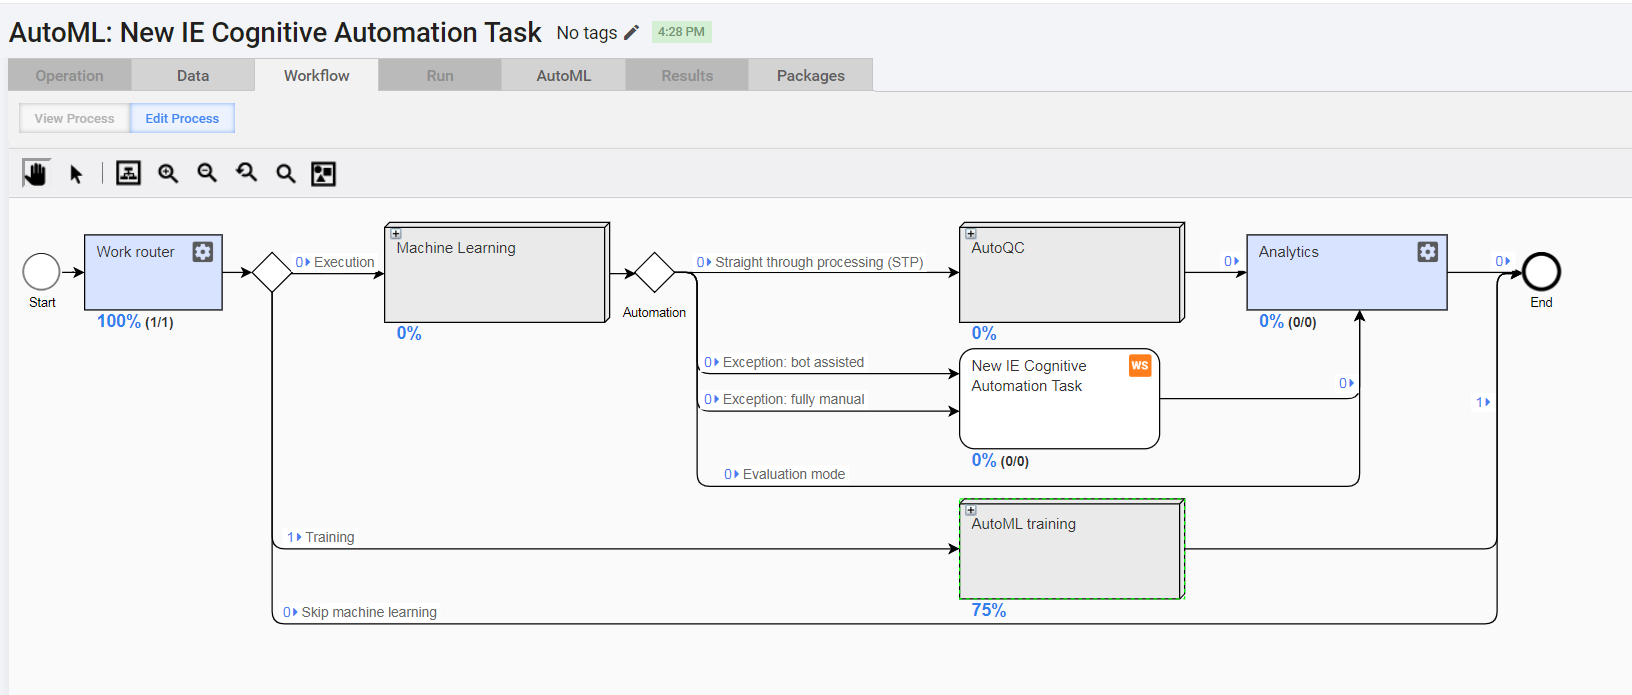Click the Automation gateway diamond
The height and width of the screenshot is (695, 1632).
(655, 272)
